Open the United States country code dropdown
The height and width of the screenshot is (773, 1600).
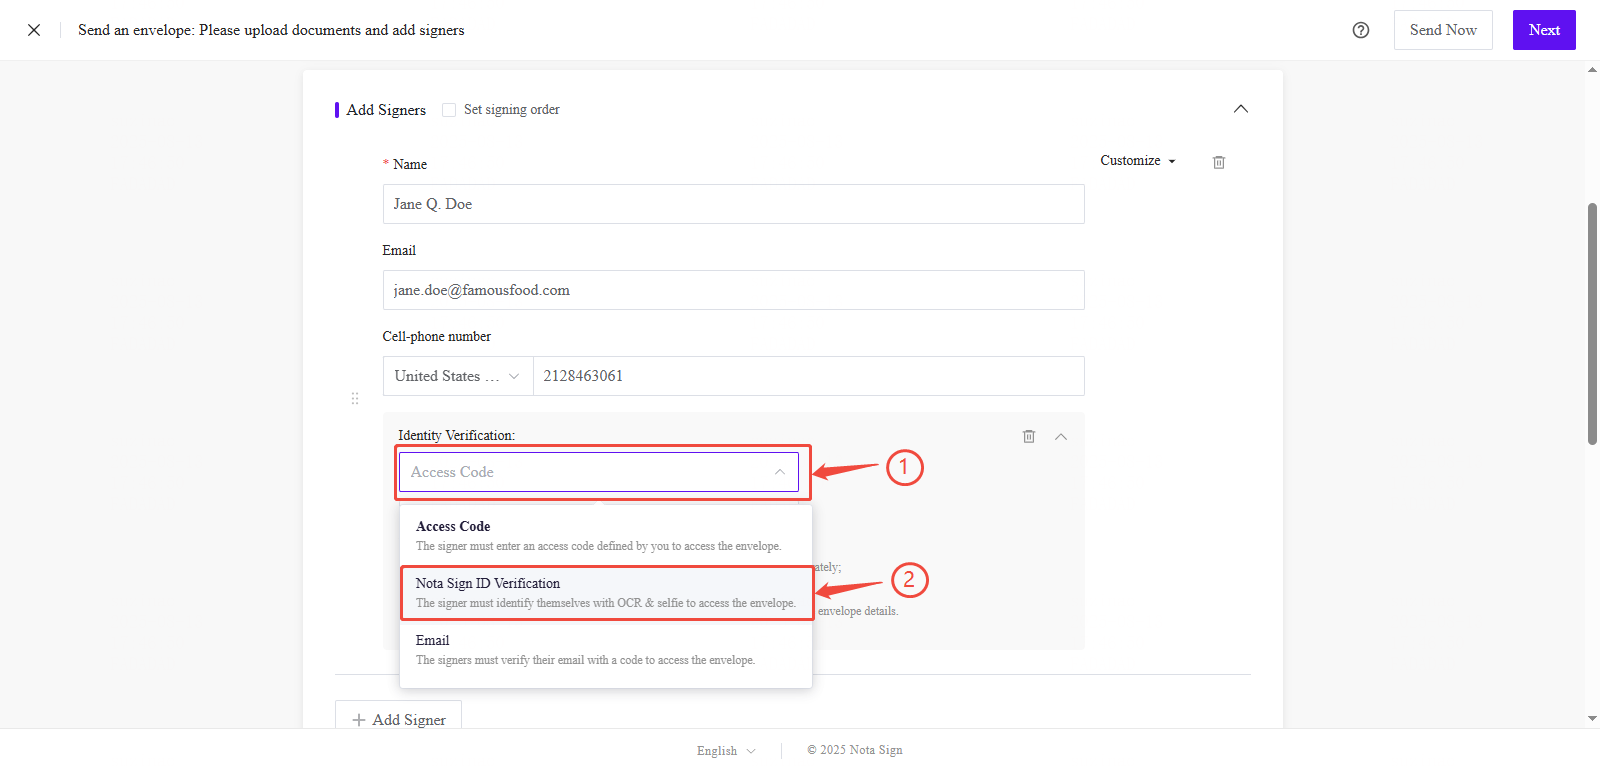457,376
